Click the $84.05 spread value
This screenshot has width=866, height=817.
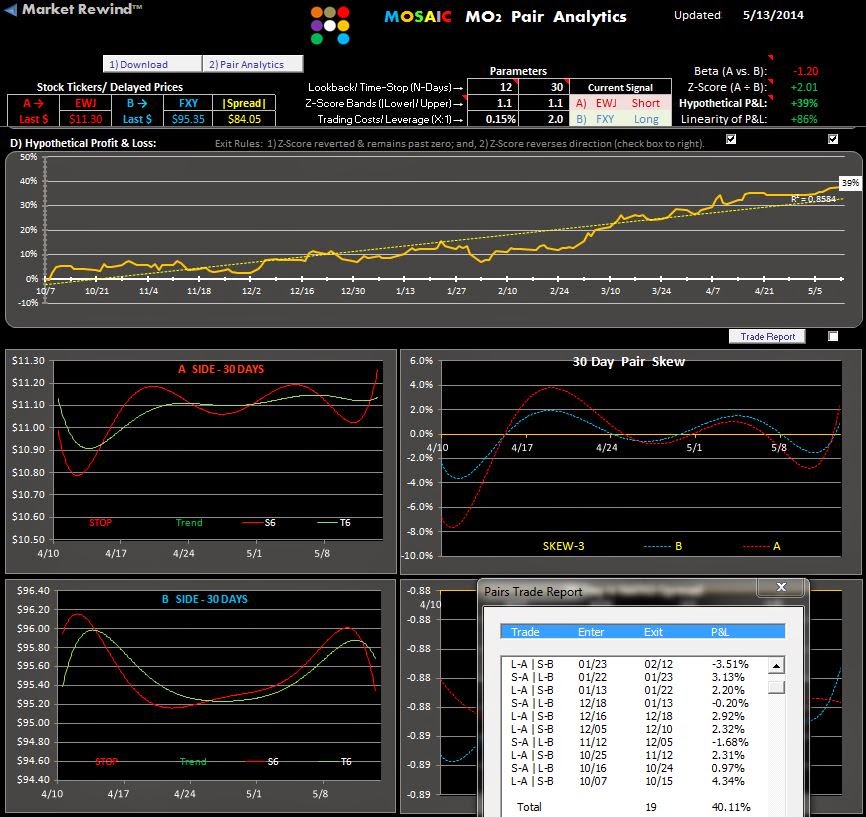[244, 119]
